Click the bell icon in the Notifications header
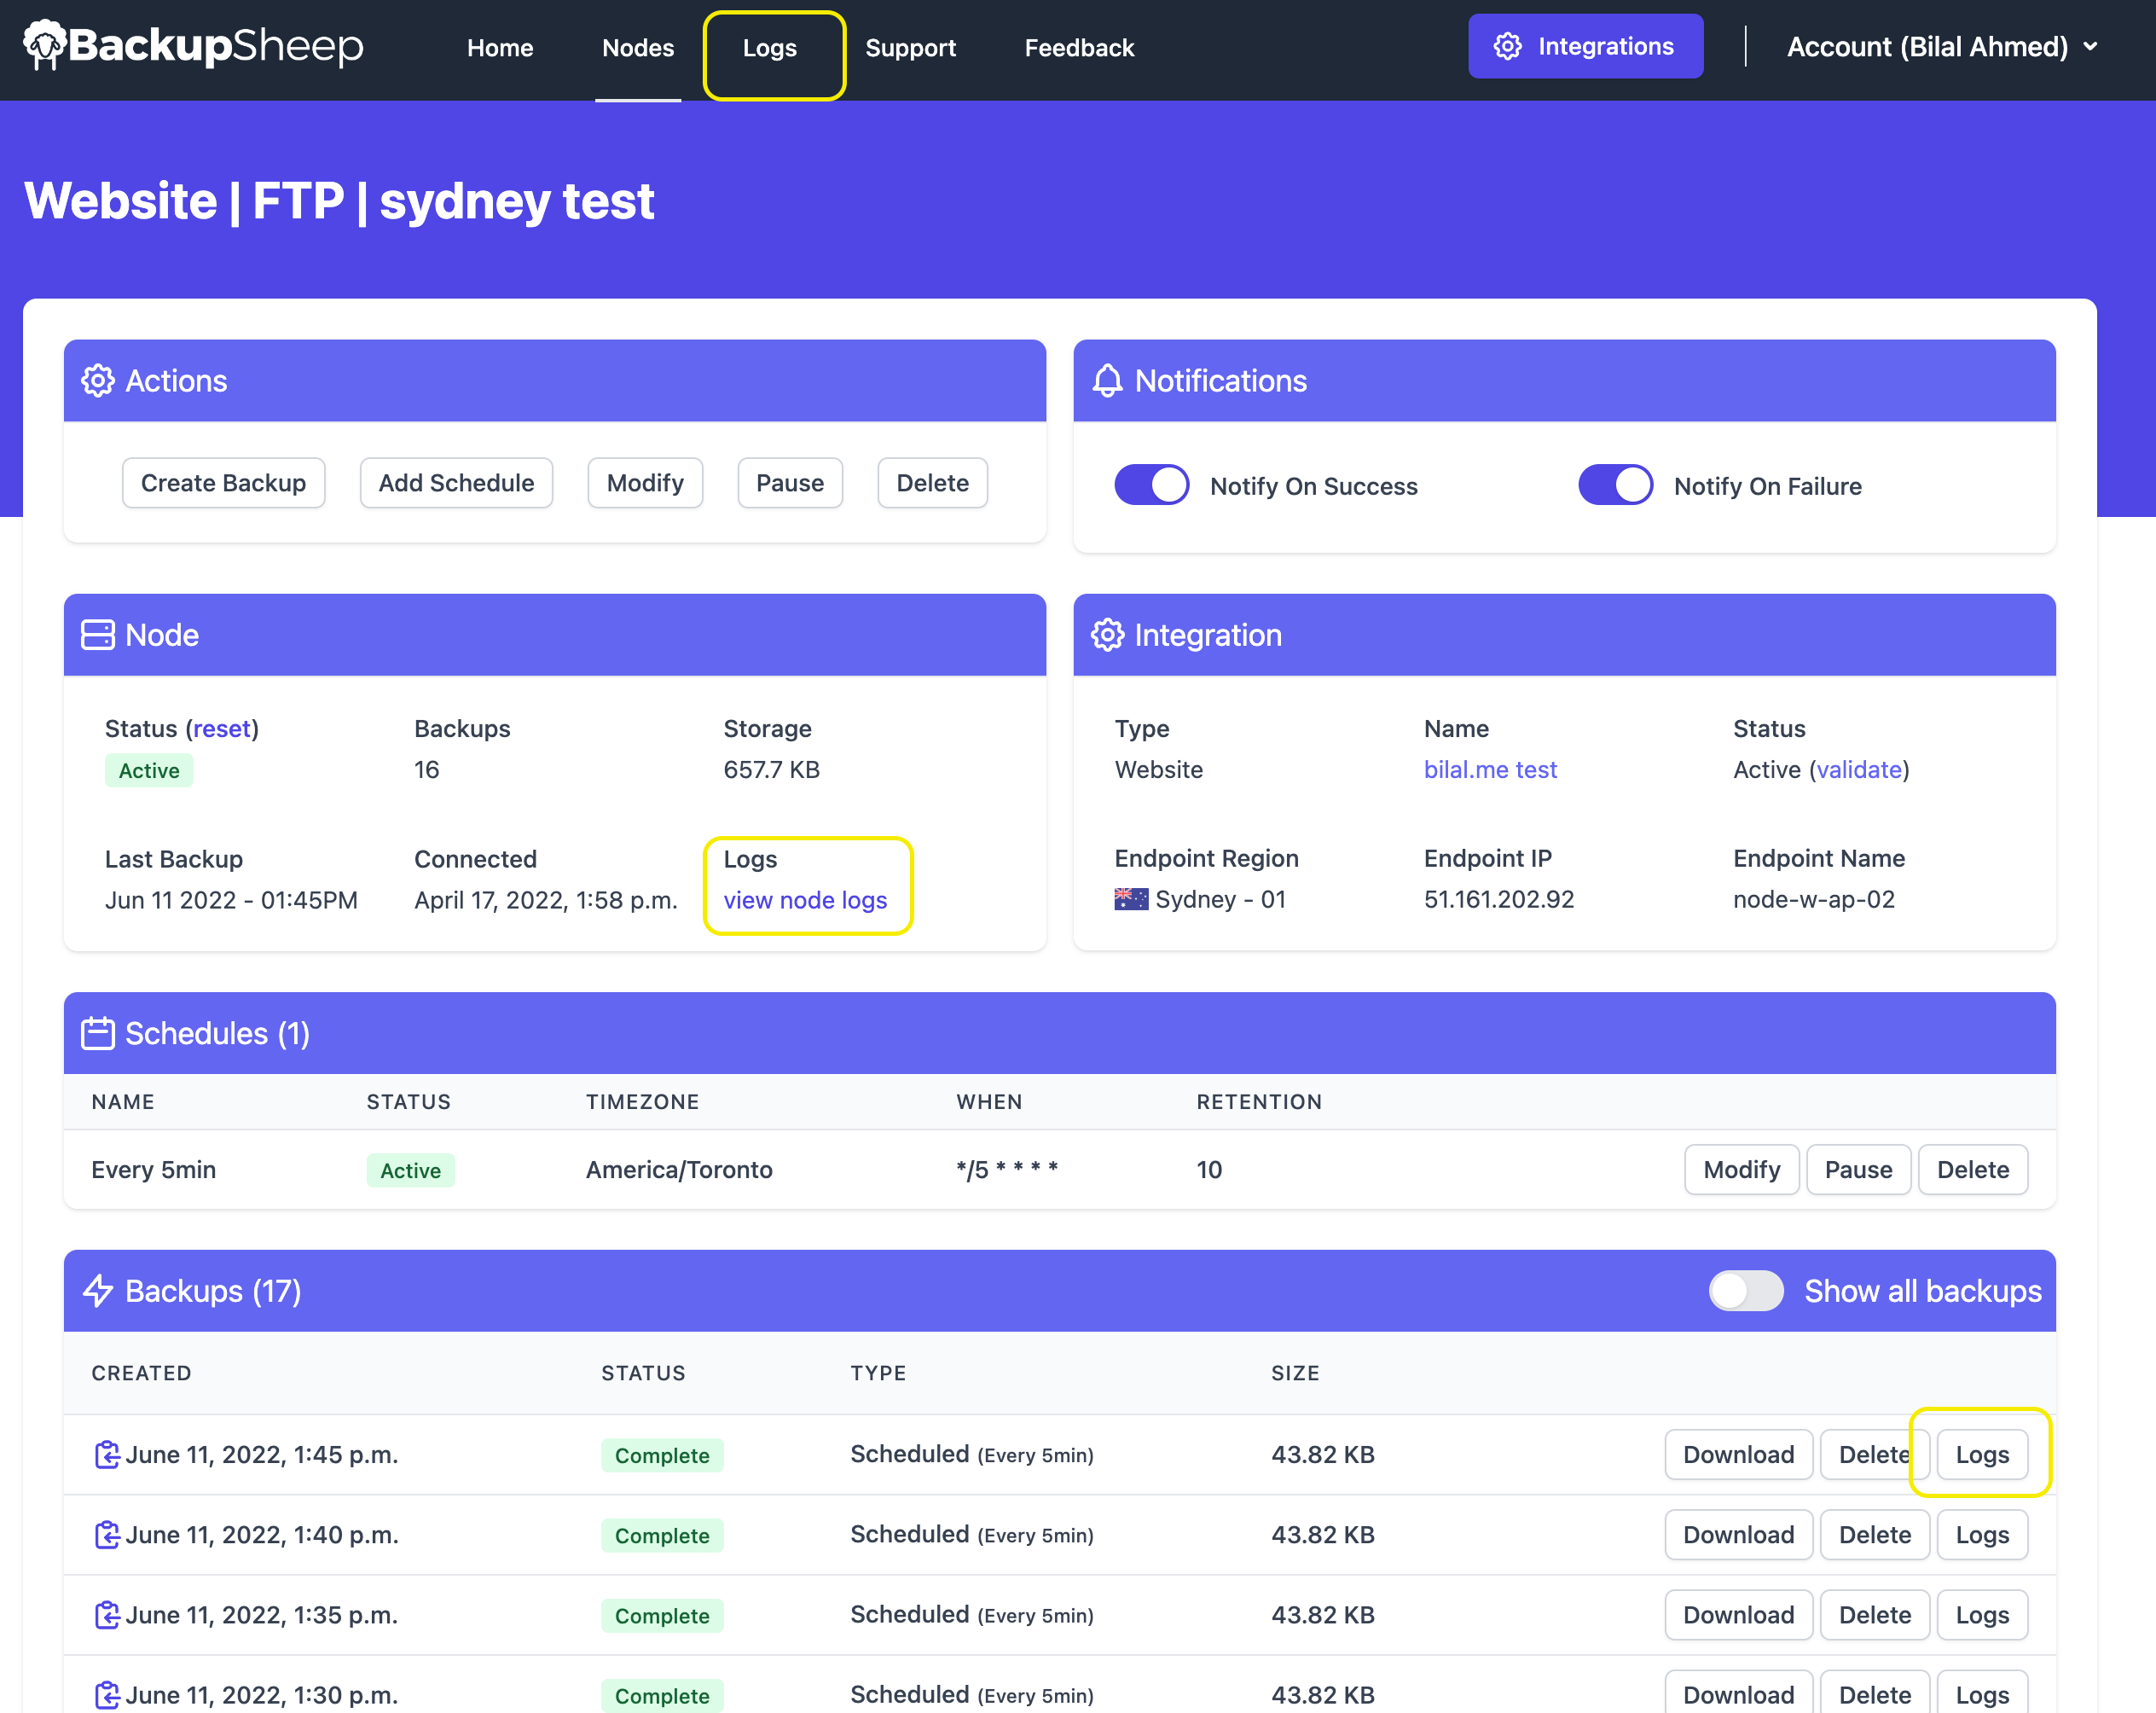 1107,380
